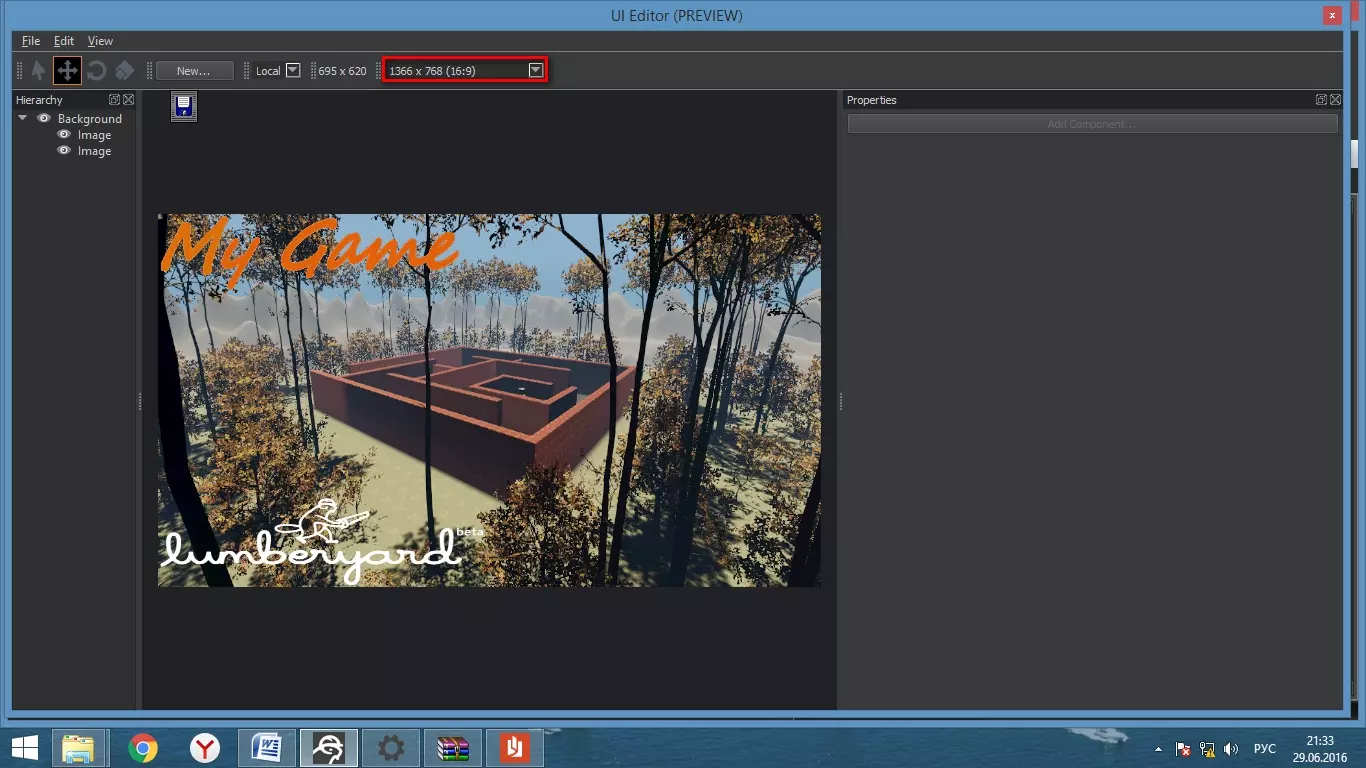Click the Add Component button
This screenshot has width=1366, height=768.
tap(1091, 124)
